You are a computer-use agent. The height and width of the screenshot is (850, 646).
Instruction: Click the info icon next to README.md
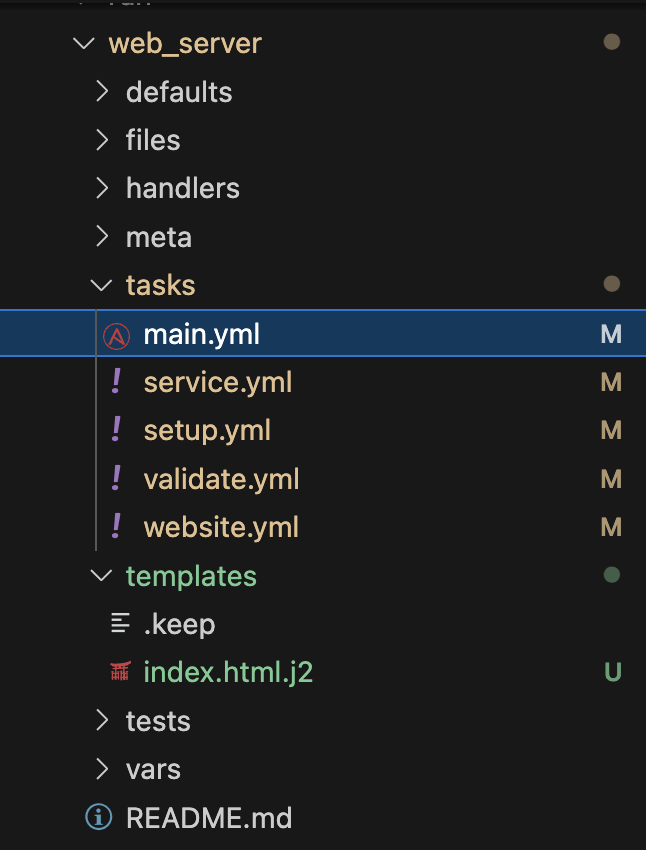coord(98,818)
